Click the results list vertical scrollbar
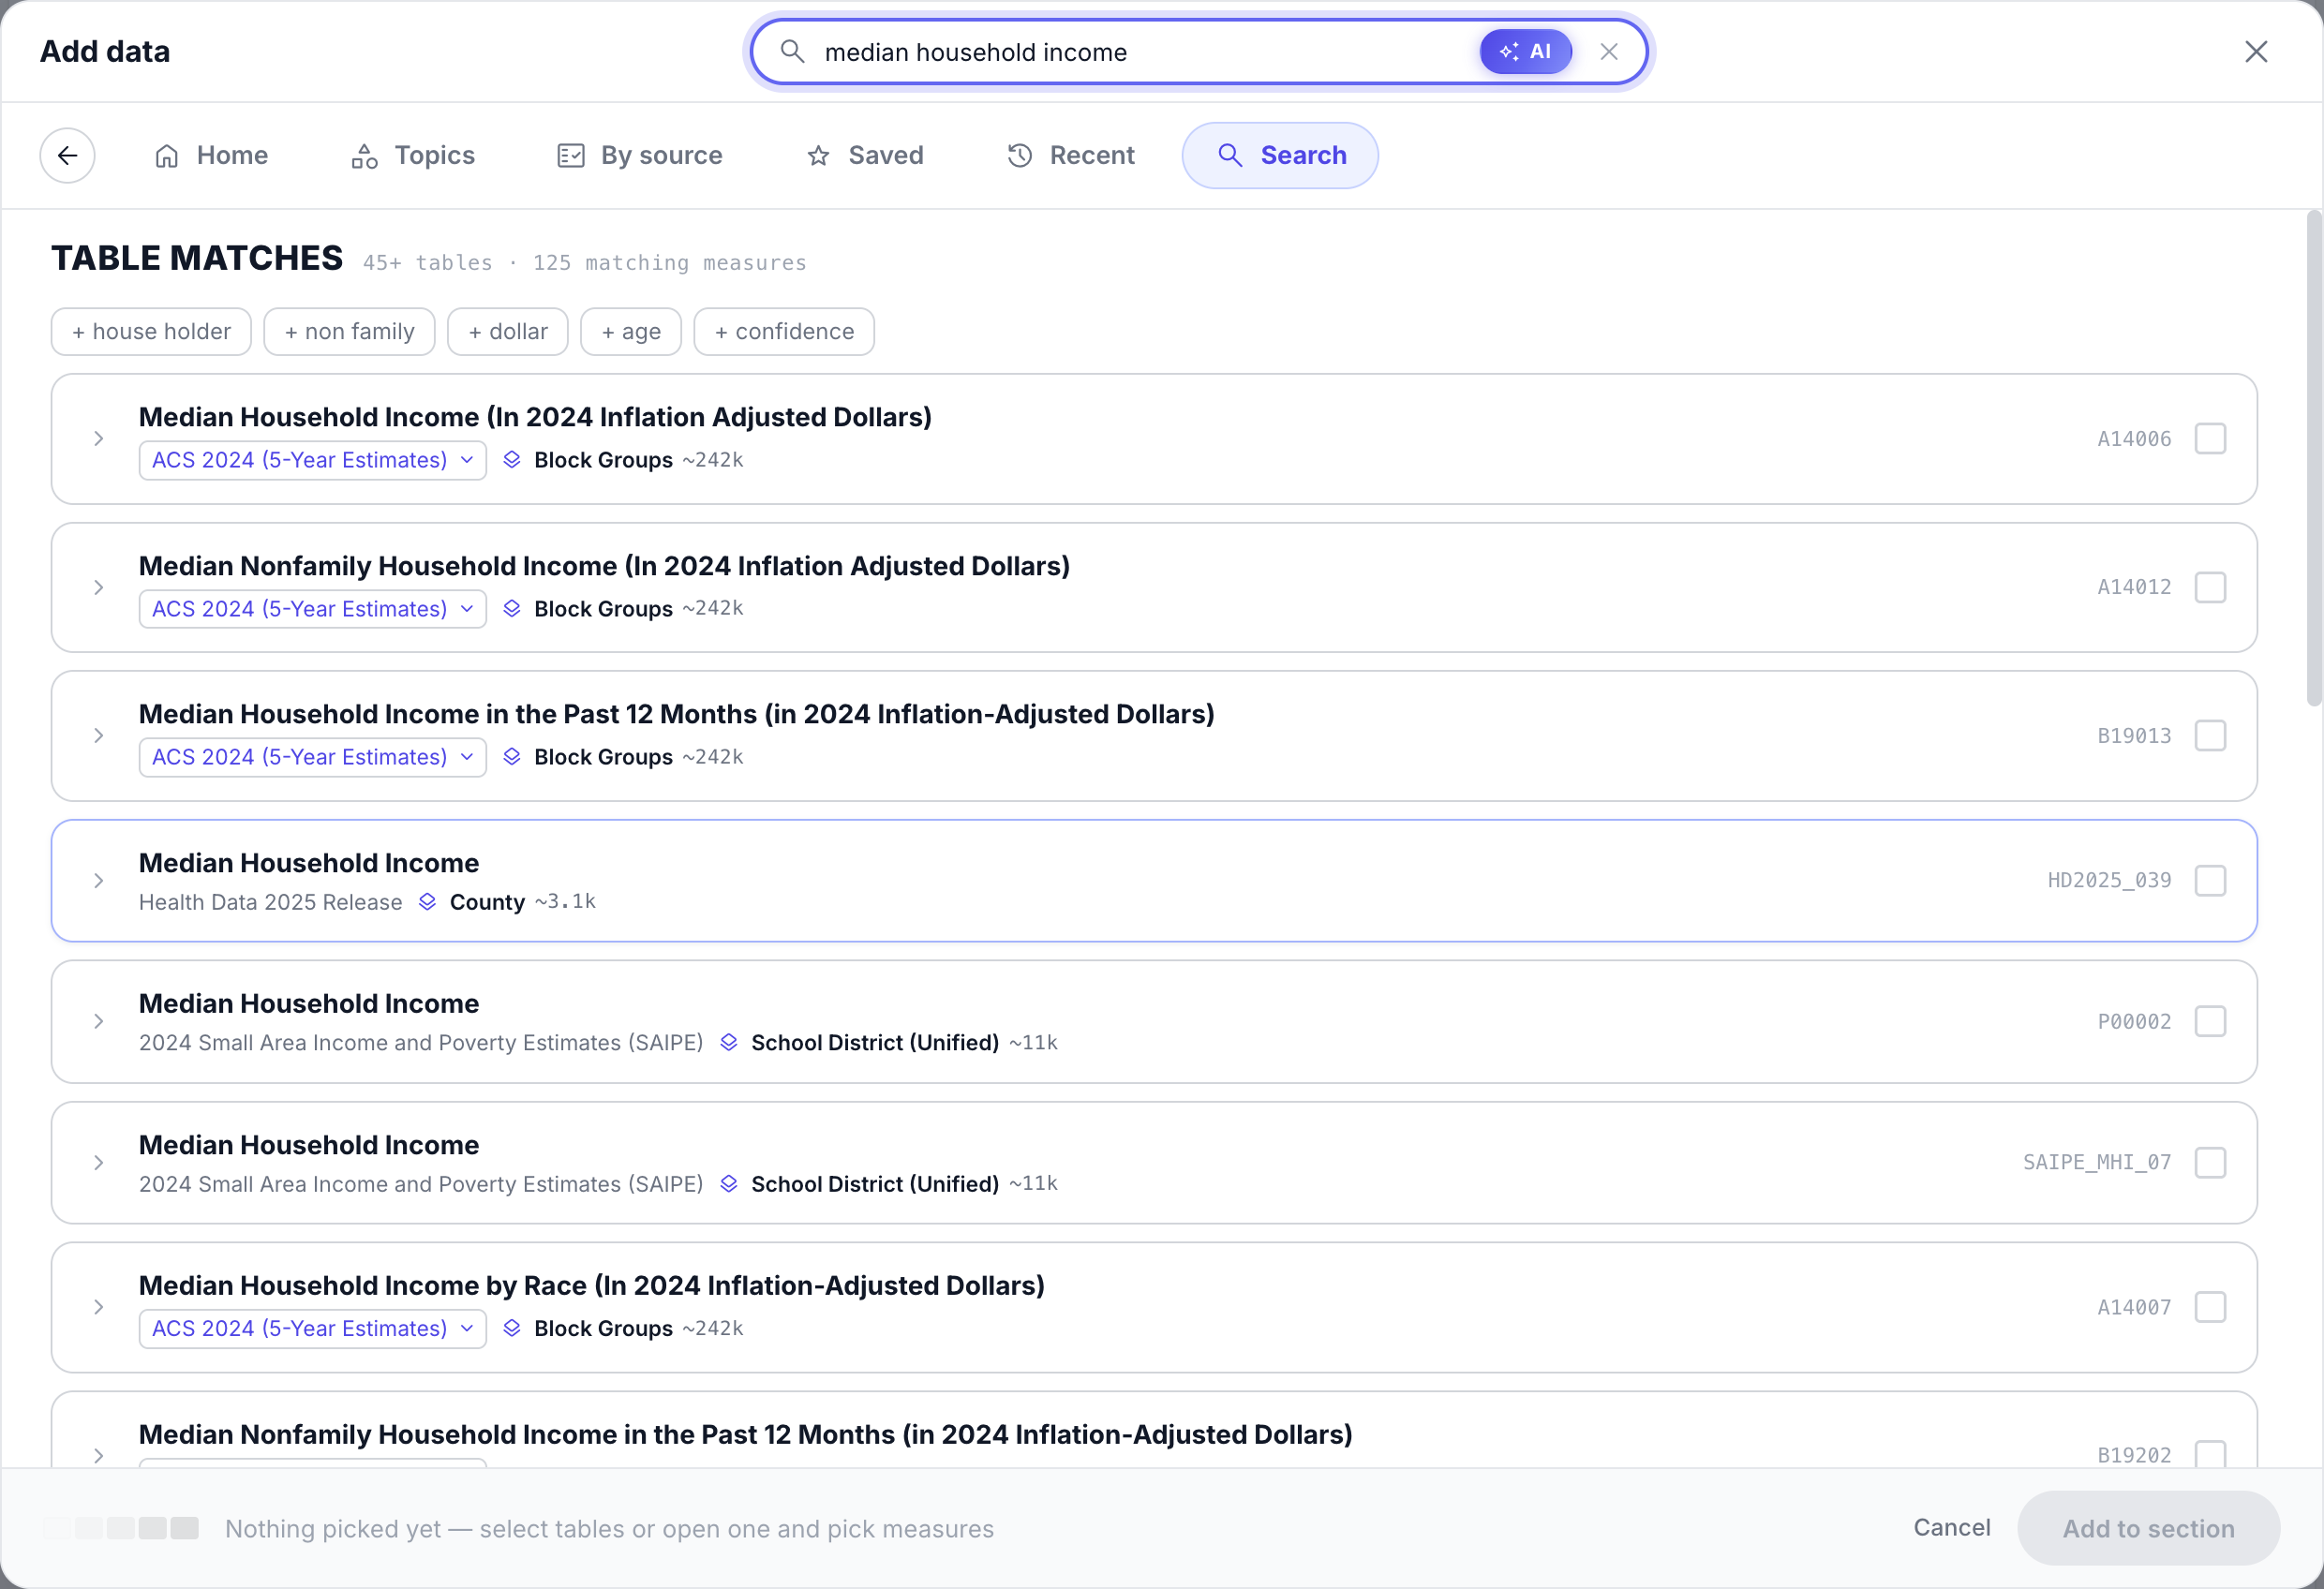2324x1589 pixels. coord(2314,459)
